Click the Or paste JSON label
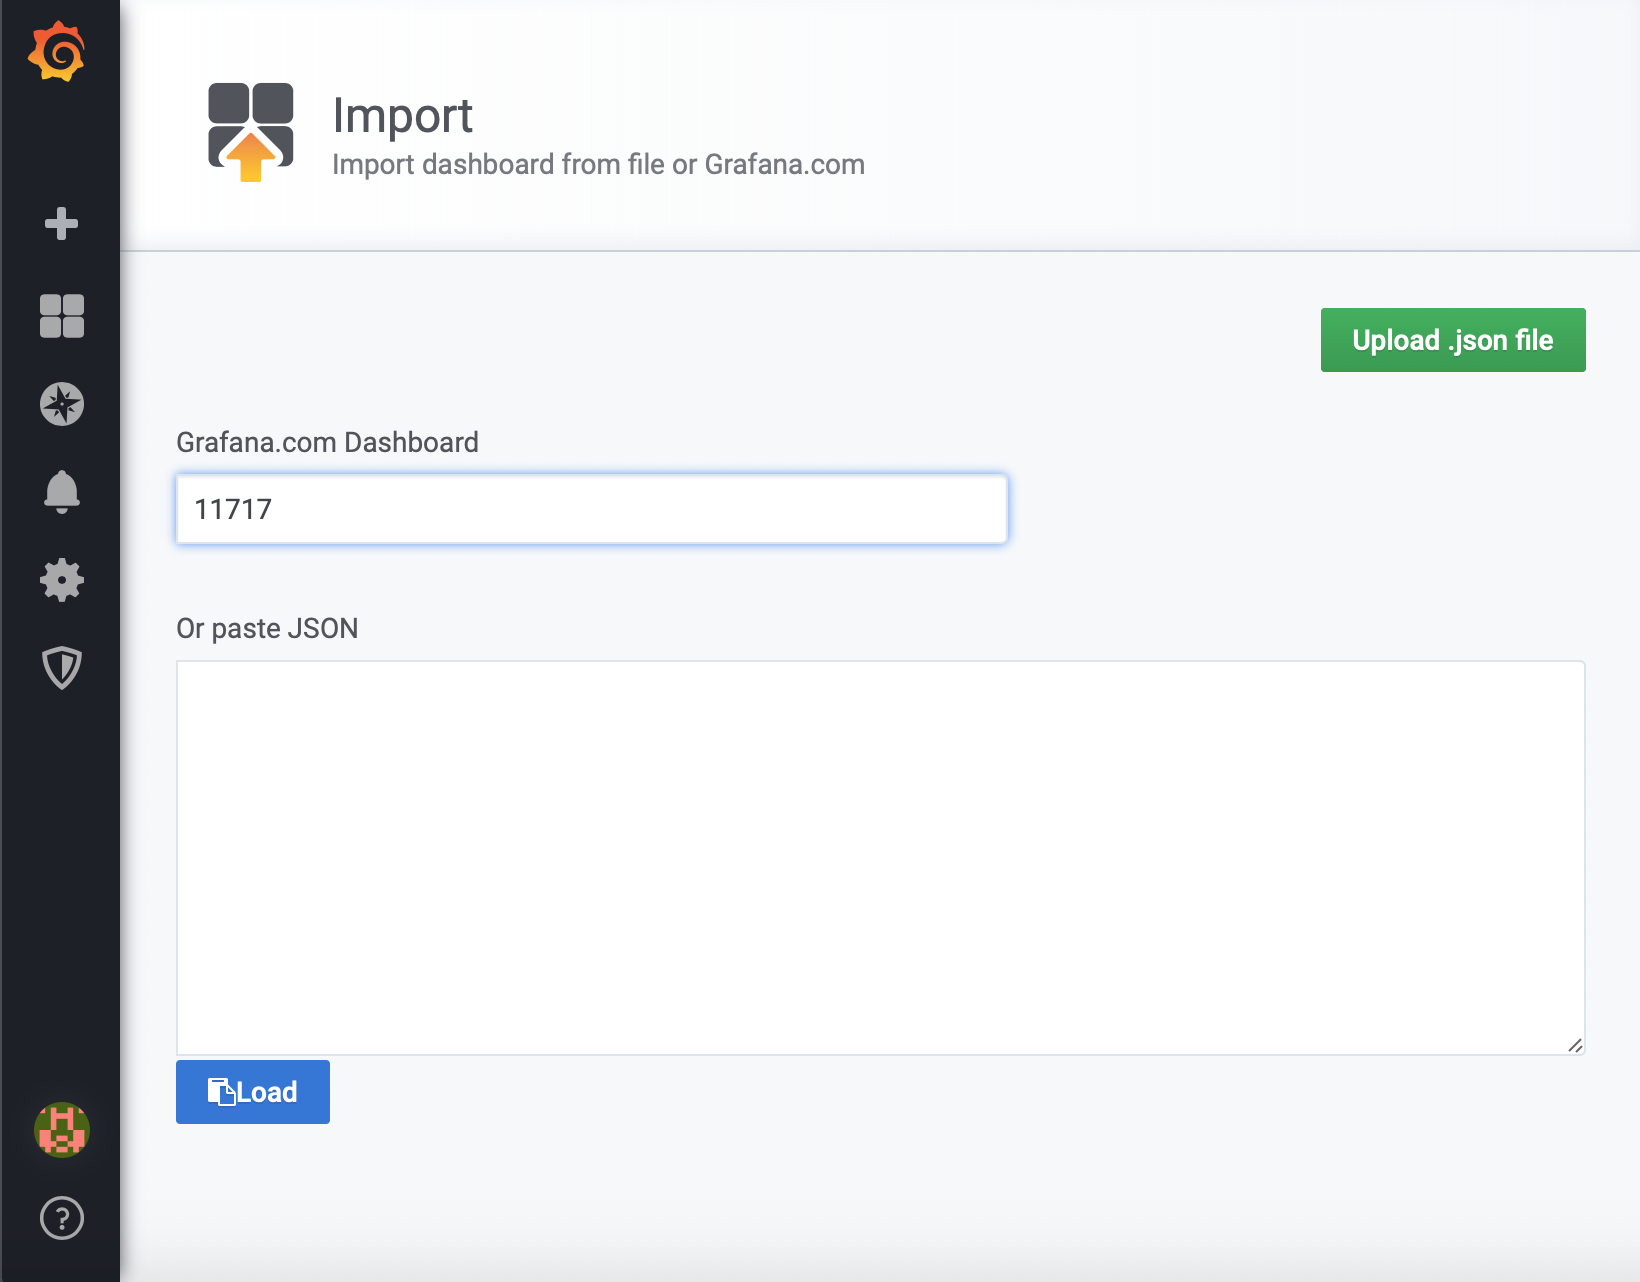This screenshot has width=1640, height=1282. tap(267, 628)
